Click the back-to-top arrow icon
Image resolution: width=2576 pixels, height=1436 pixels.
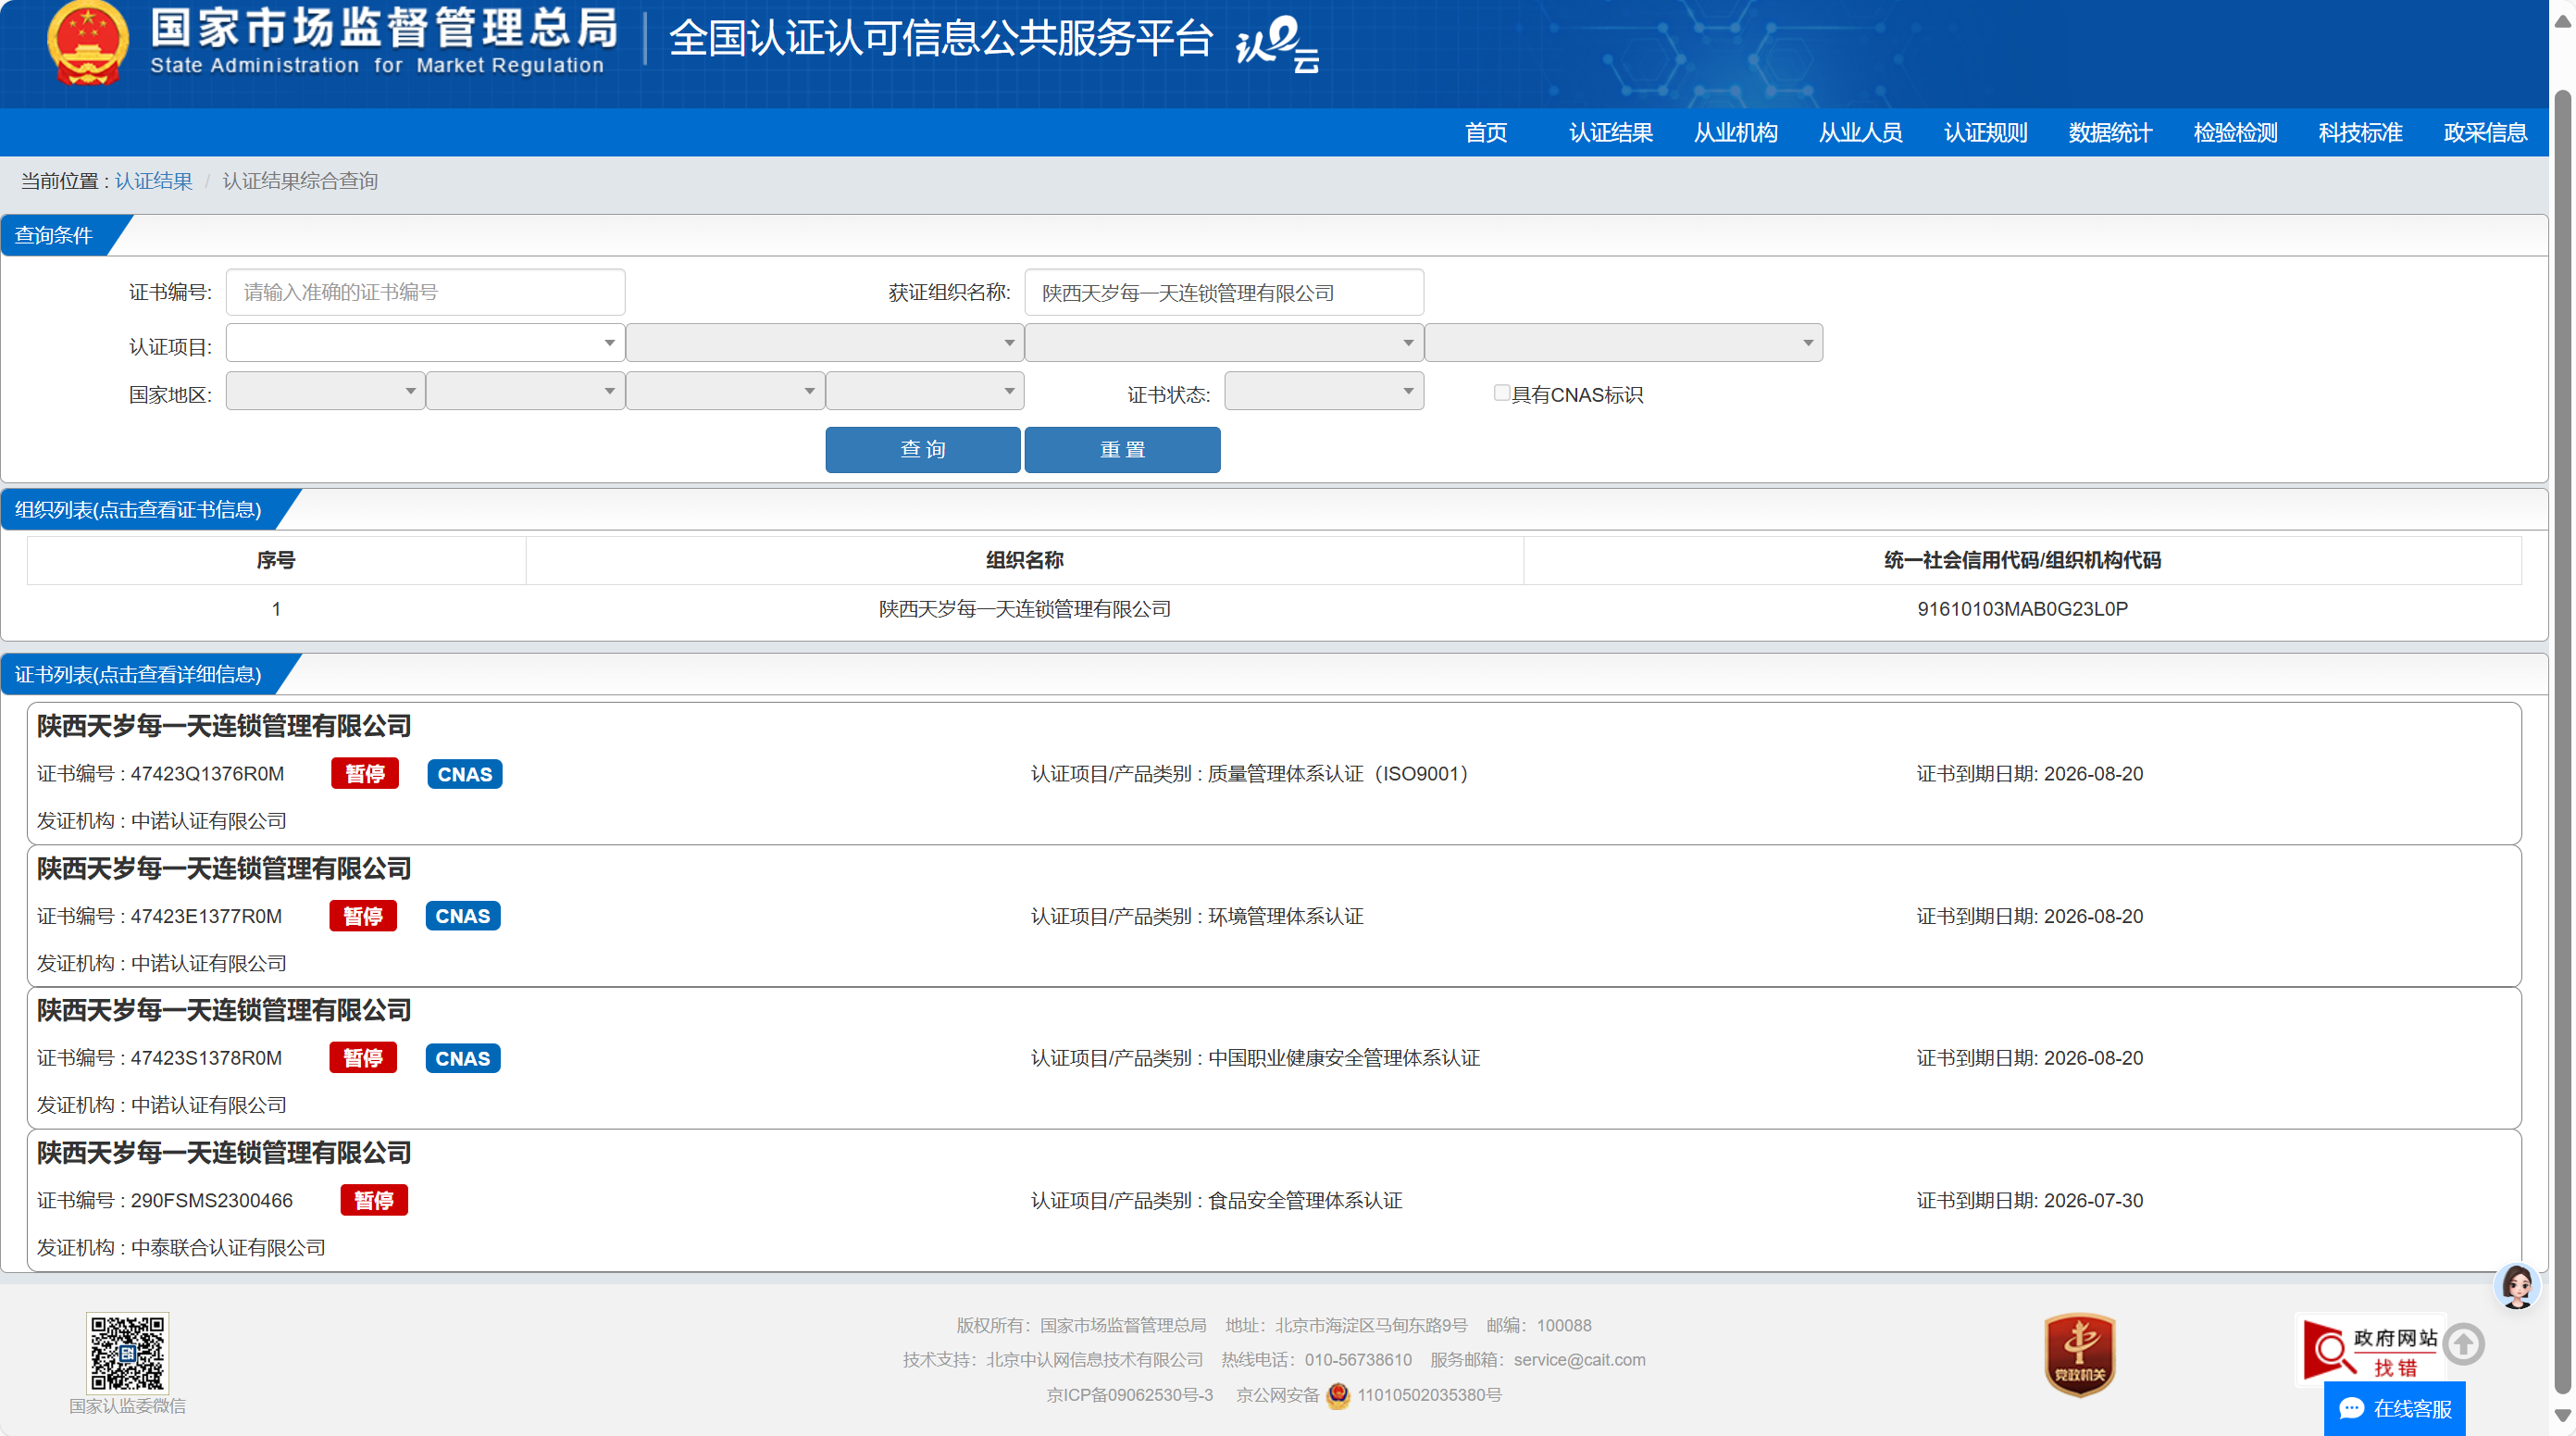pos(2463,1344)
